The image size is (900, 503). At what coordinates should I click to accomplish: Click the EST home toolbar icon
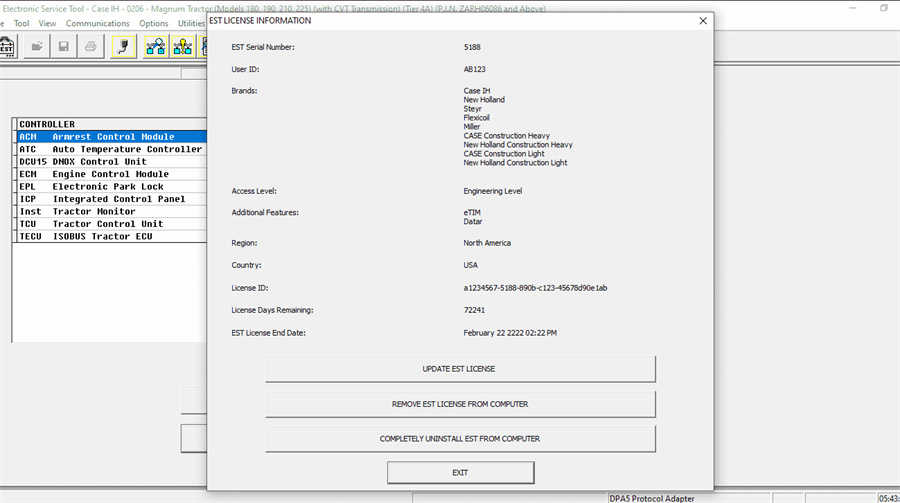(7, 47)
